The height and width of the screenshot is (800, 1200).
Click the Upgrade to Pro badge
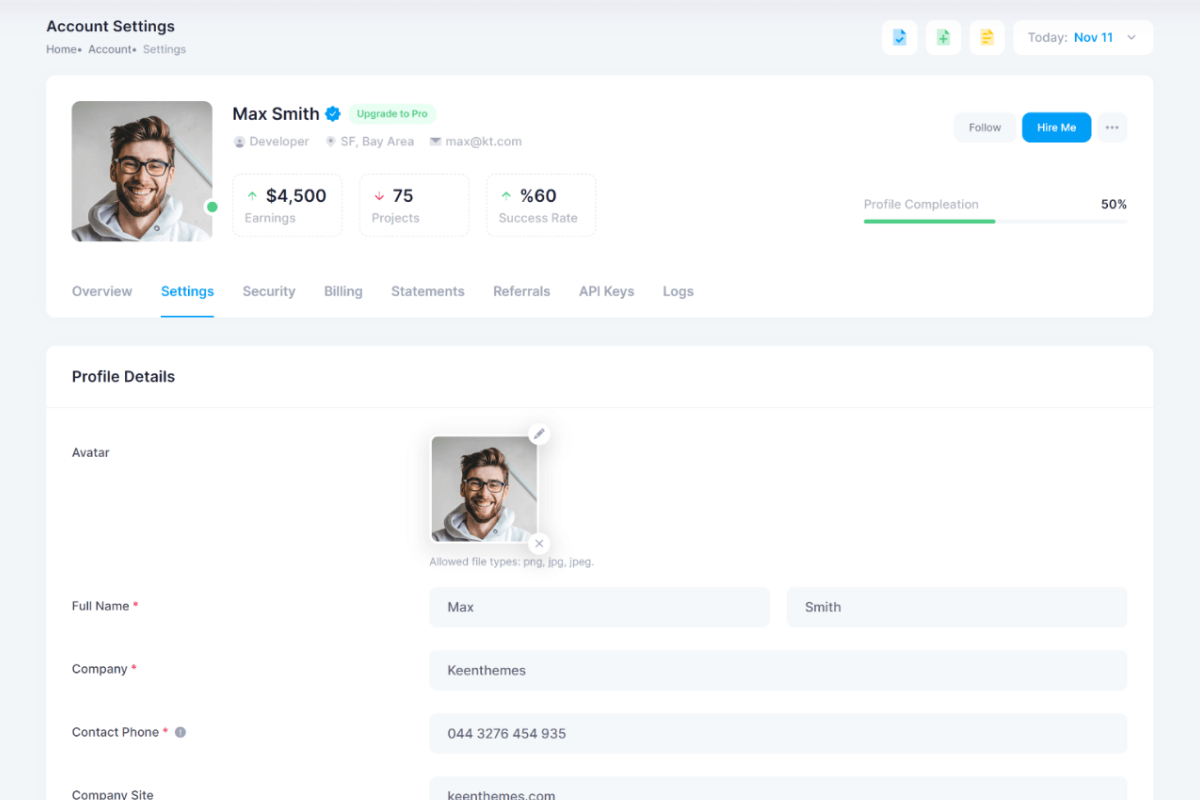point(392,114)
